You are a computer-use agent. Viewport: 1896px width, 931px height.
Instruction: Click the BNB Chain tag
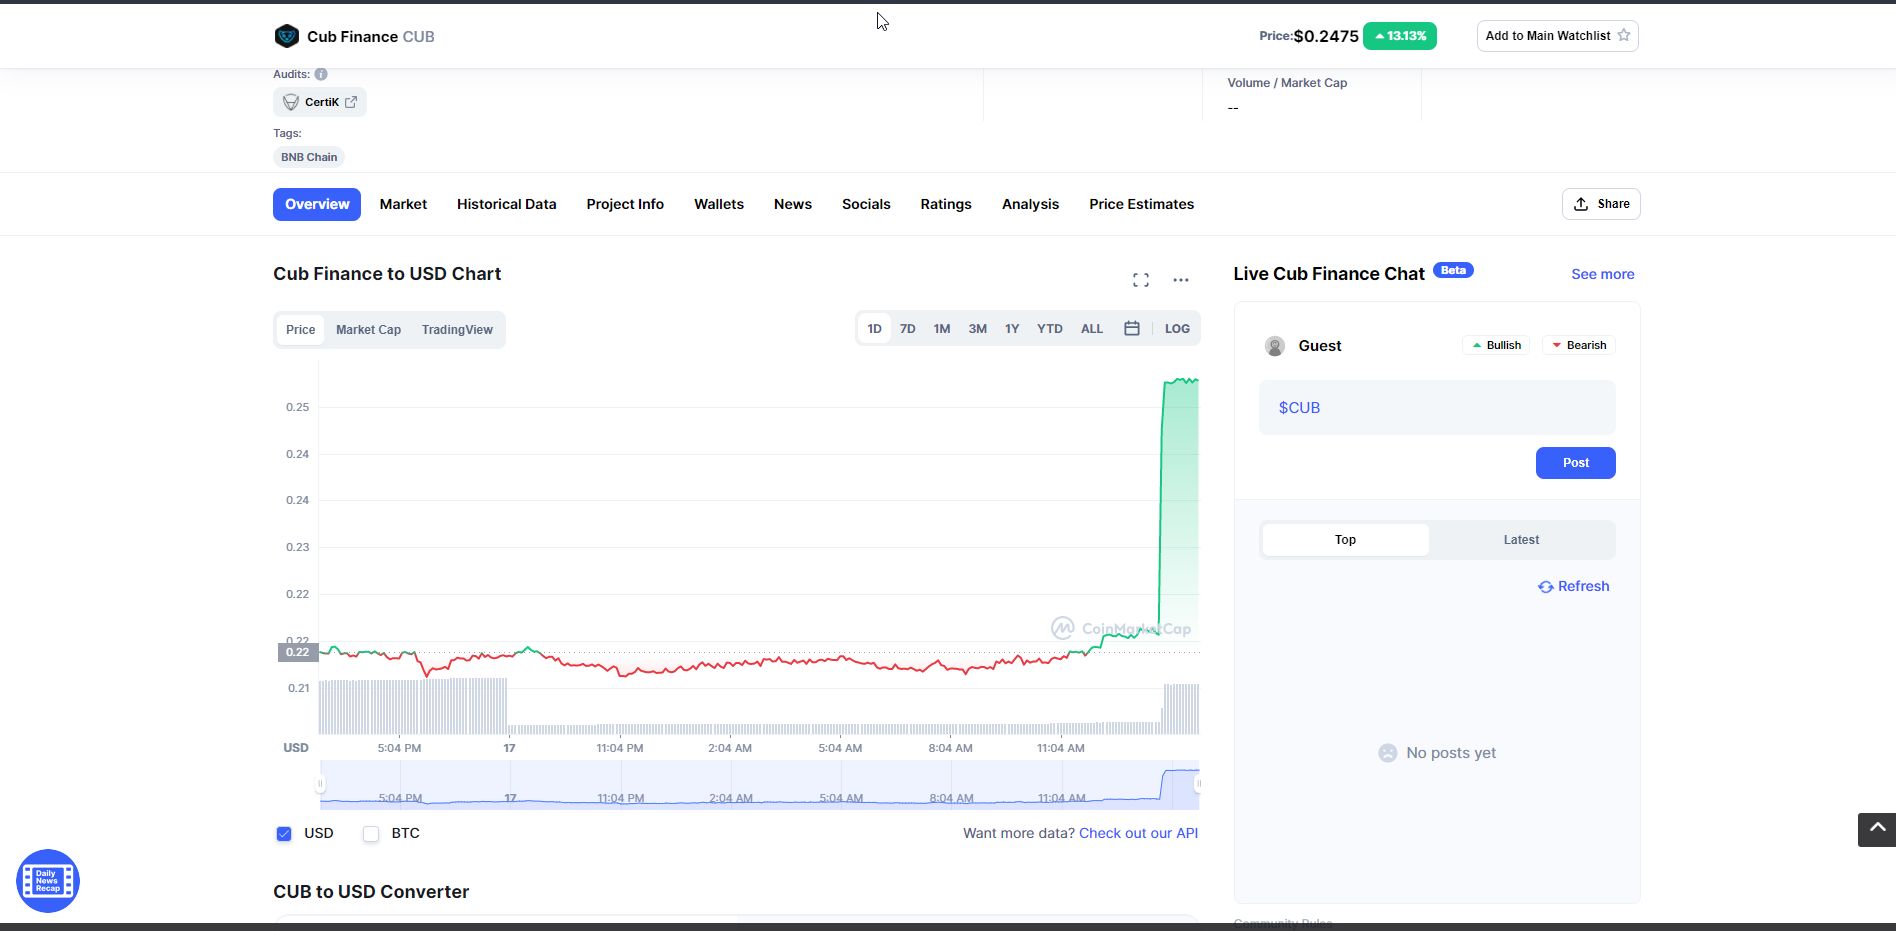point(309,157)
